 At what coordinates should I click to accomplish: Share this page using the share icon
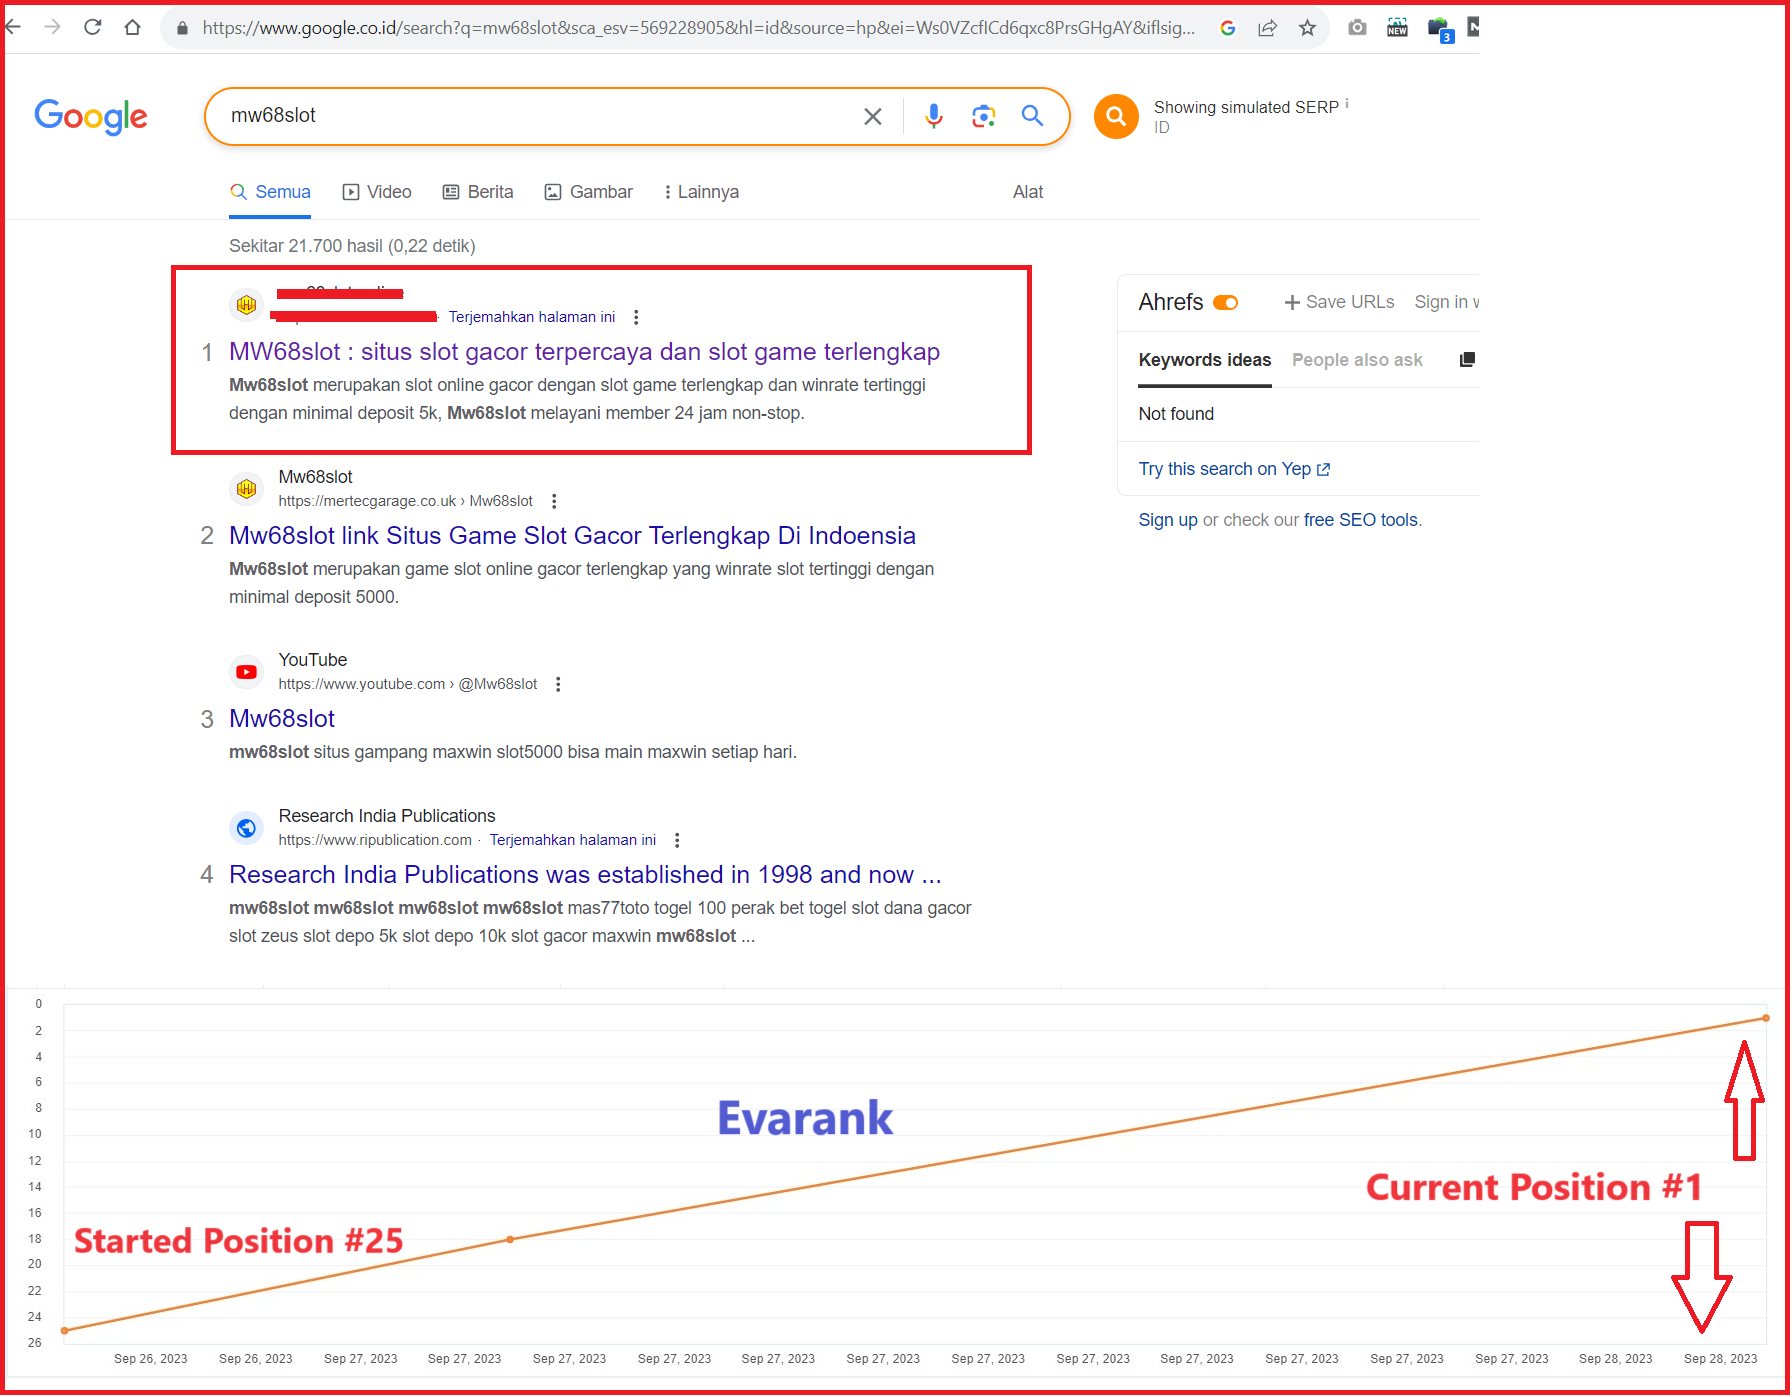click(x=1267, y=28)
